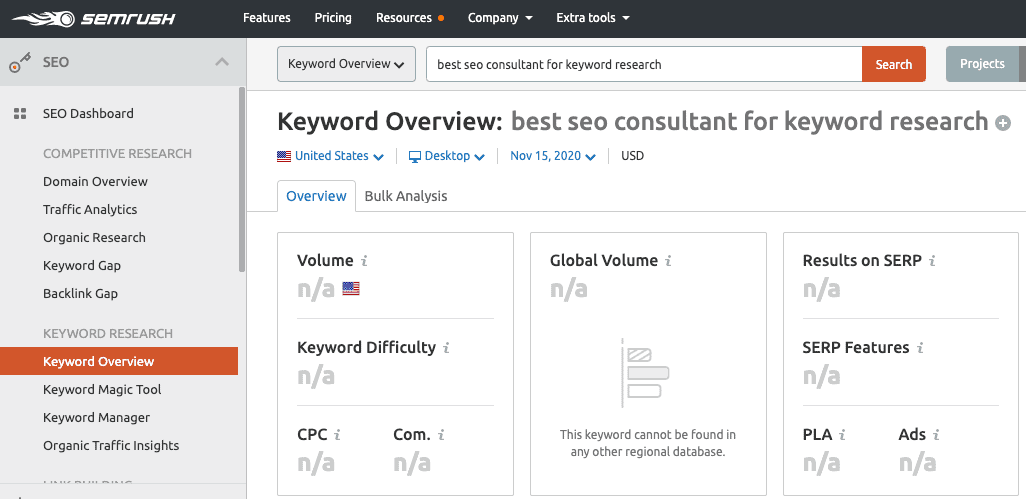Open Traffic Analytics in sidebar
Image resolution: width=1026 pixels, height=499 pixels.
coord(90,210)
